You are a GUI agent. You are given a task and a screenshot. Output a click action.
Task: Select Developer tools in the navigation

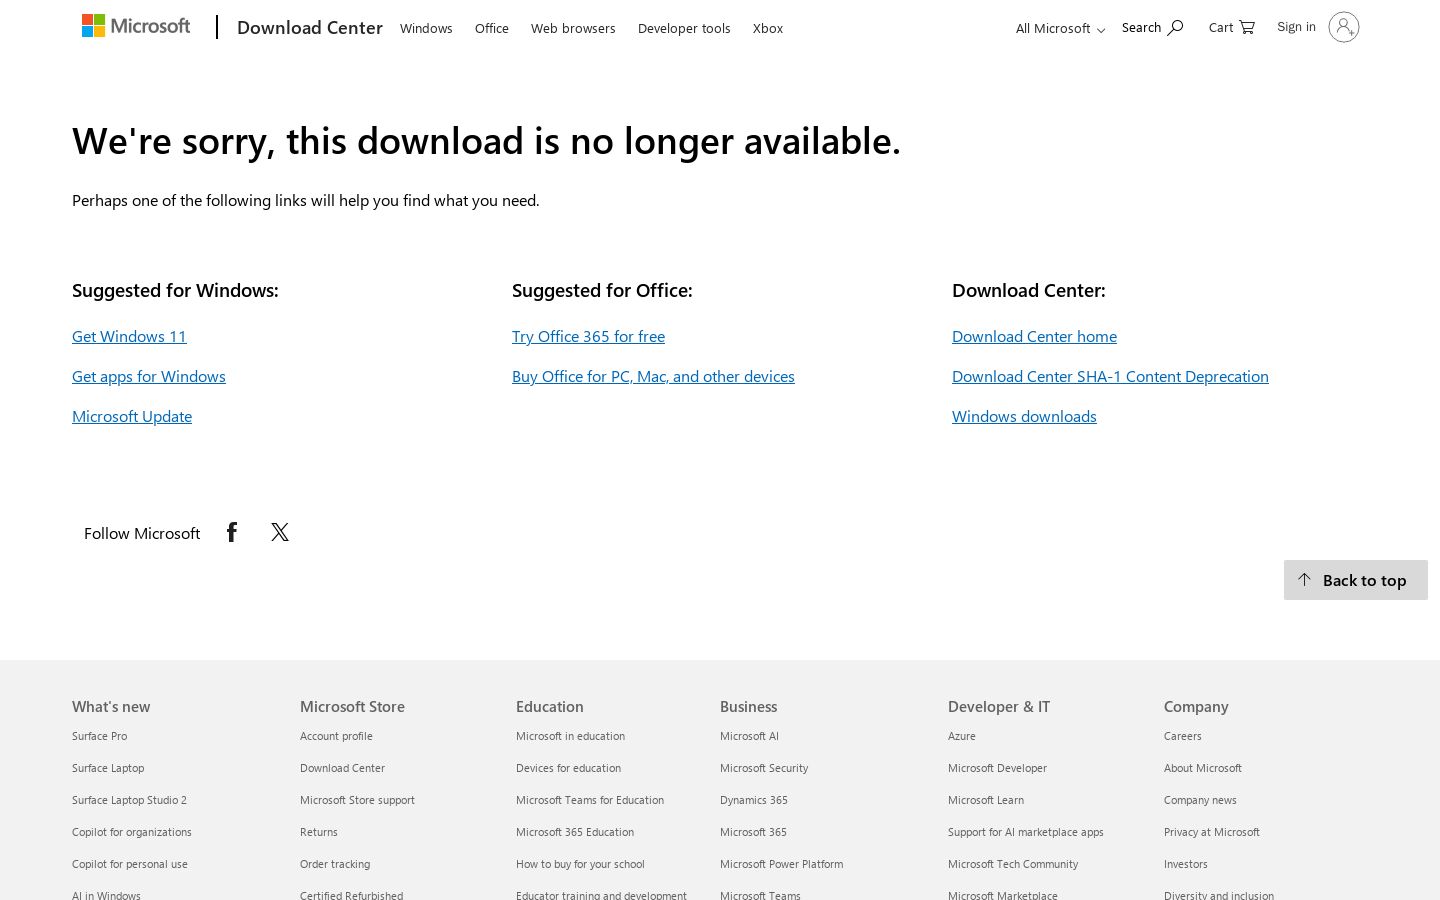point(684,28)
